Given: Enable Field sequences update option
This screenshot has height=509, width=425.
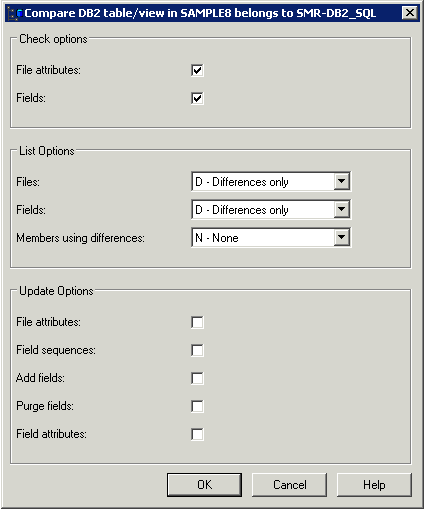Looking at the screenshot, I should (197, 350).
